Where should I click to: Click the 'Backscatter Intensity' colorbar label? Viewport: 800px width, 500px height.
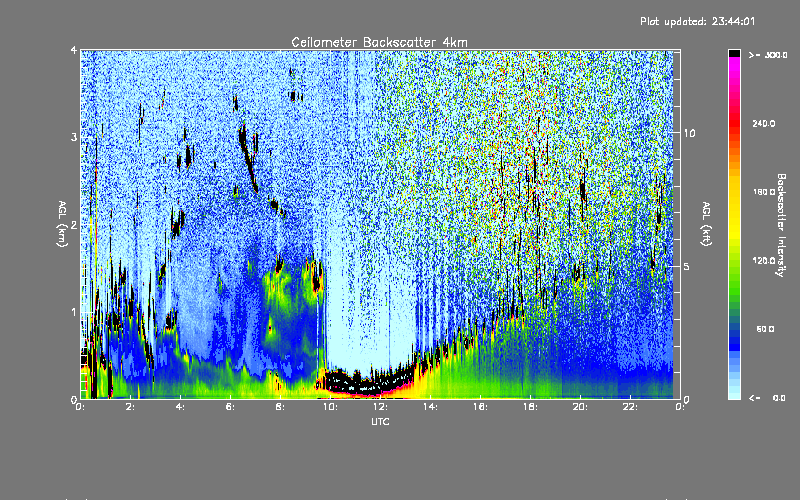[781, 225]
